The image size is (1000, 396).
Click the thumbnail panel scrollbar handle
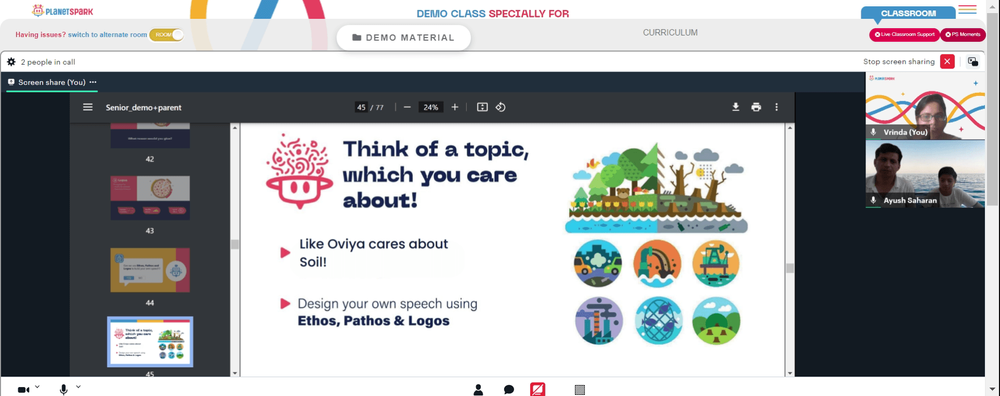[234, 244]
